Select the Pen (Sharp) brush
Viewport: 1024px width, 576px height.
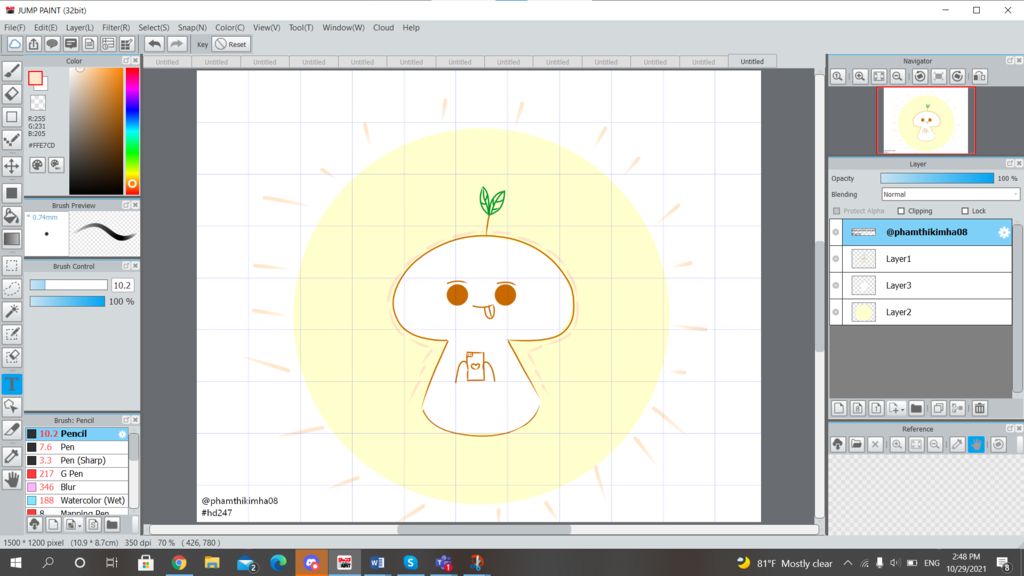point(77,460)
